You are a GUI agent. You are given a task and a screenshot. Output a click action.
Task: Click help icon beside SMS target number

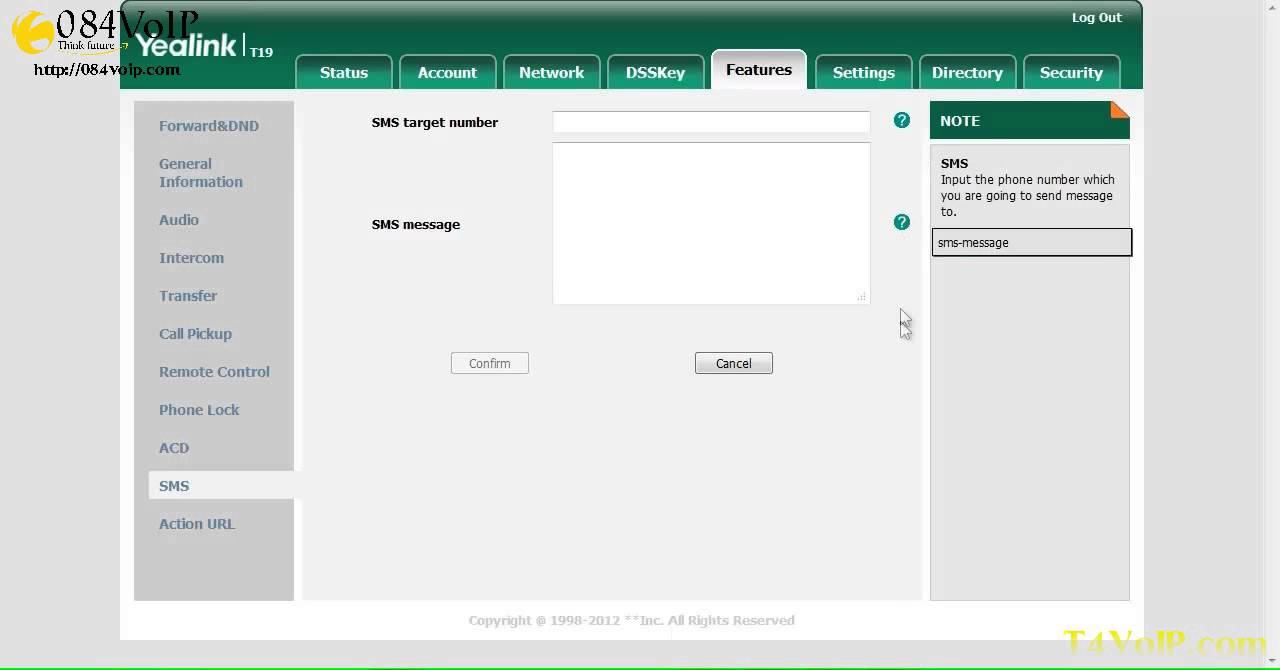pos(901,120)
